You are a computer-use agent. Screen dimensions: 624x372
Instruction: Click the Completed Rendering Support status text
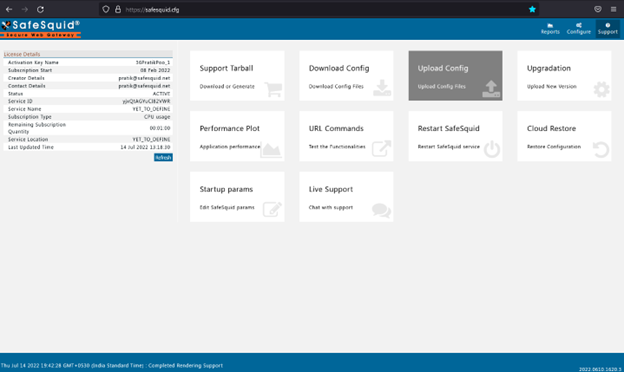coord(185,366)
